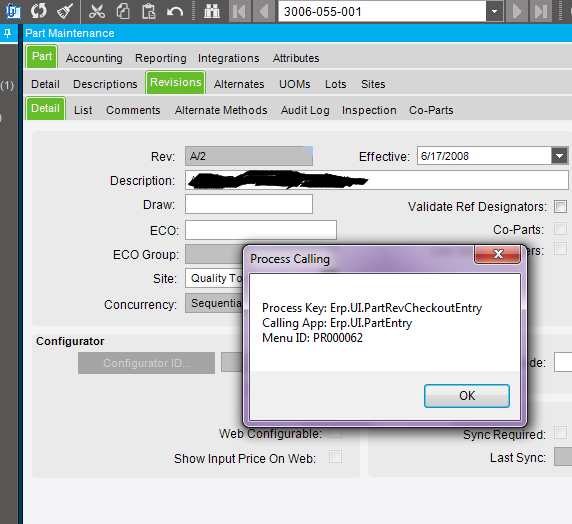Close the Process Calling dialog
572x524 pixels.
click(497, 254)
